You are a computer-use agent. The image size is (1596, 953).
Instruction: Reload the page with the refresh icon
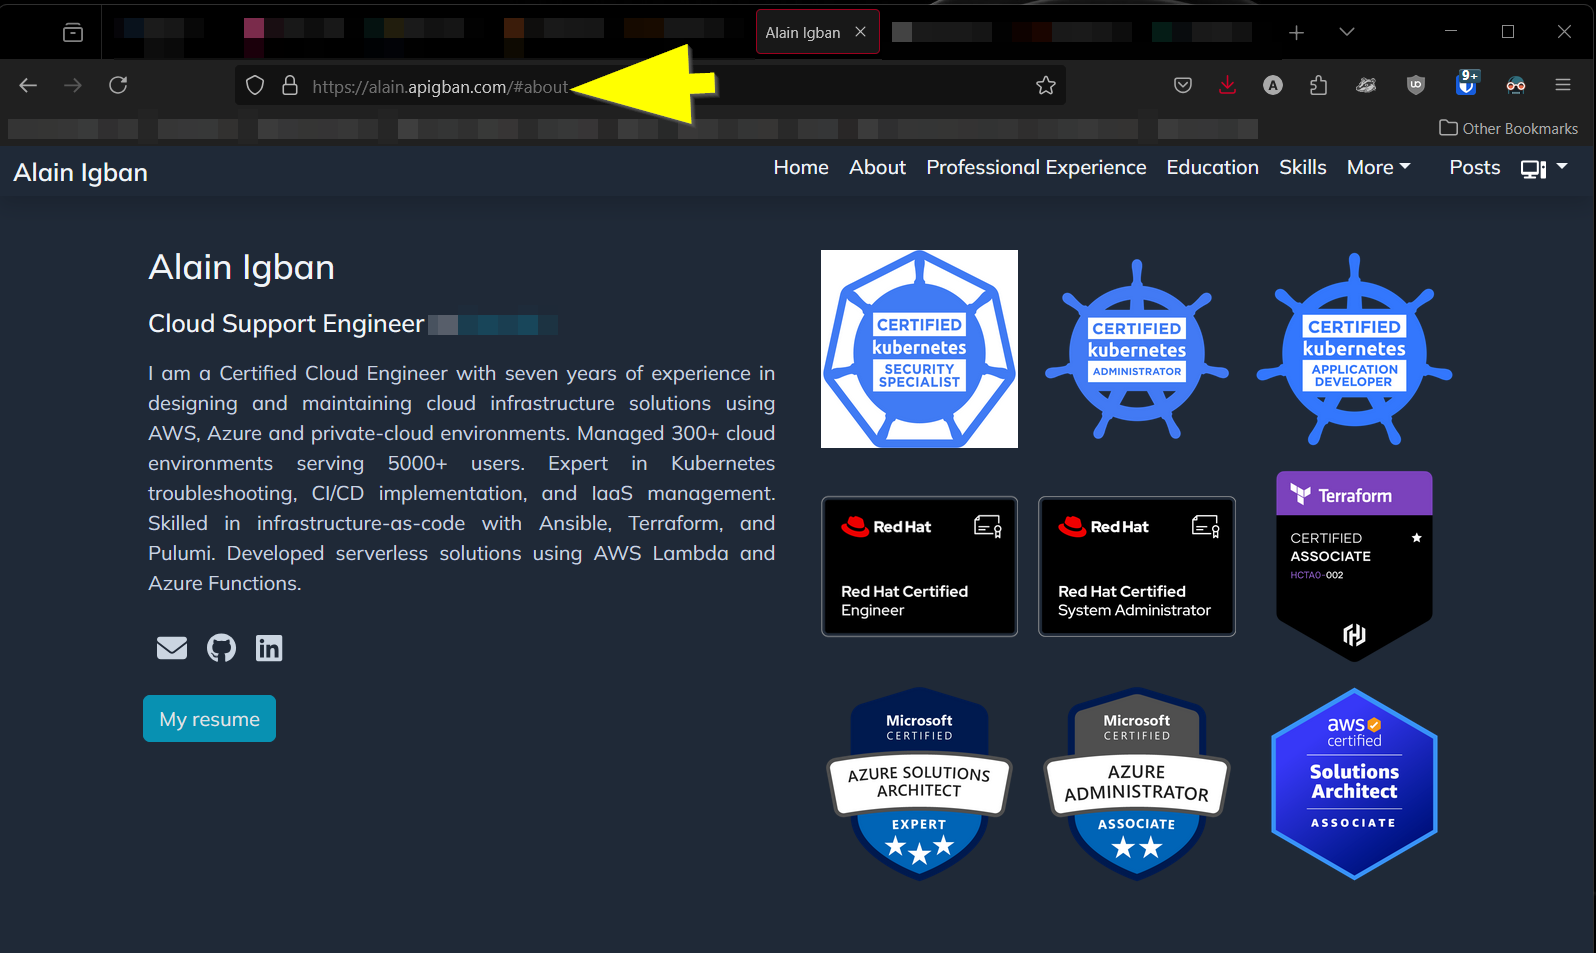point(118,86)
